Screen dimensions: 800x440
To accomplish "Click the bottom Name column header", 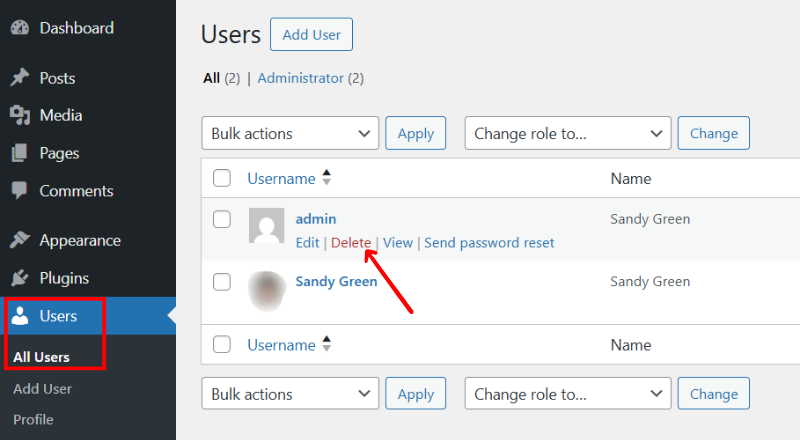I will [631, 345].
